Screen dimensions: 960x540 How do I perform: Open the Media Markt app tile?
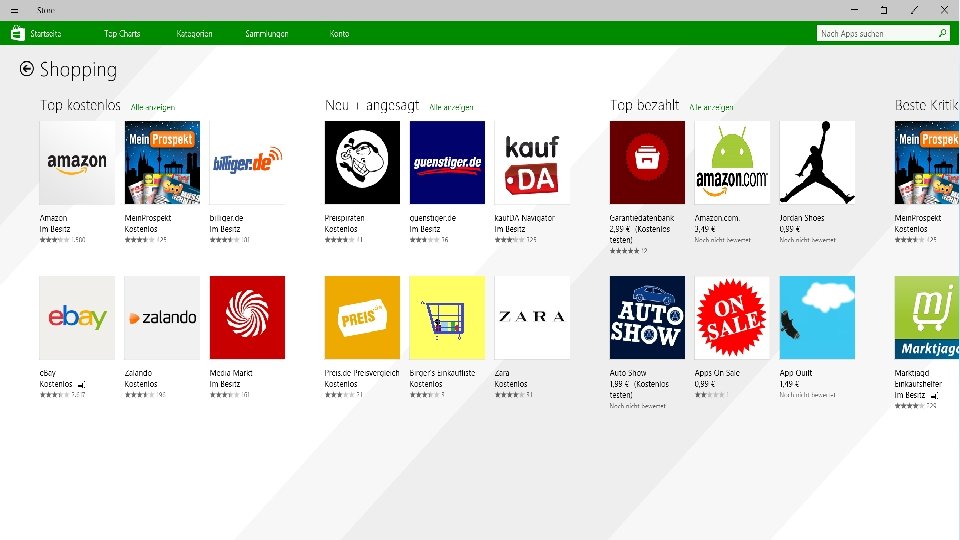pos(247,317)
